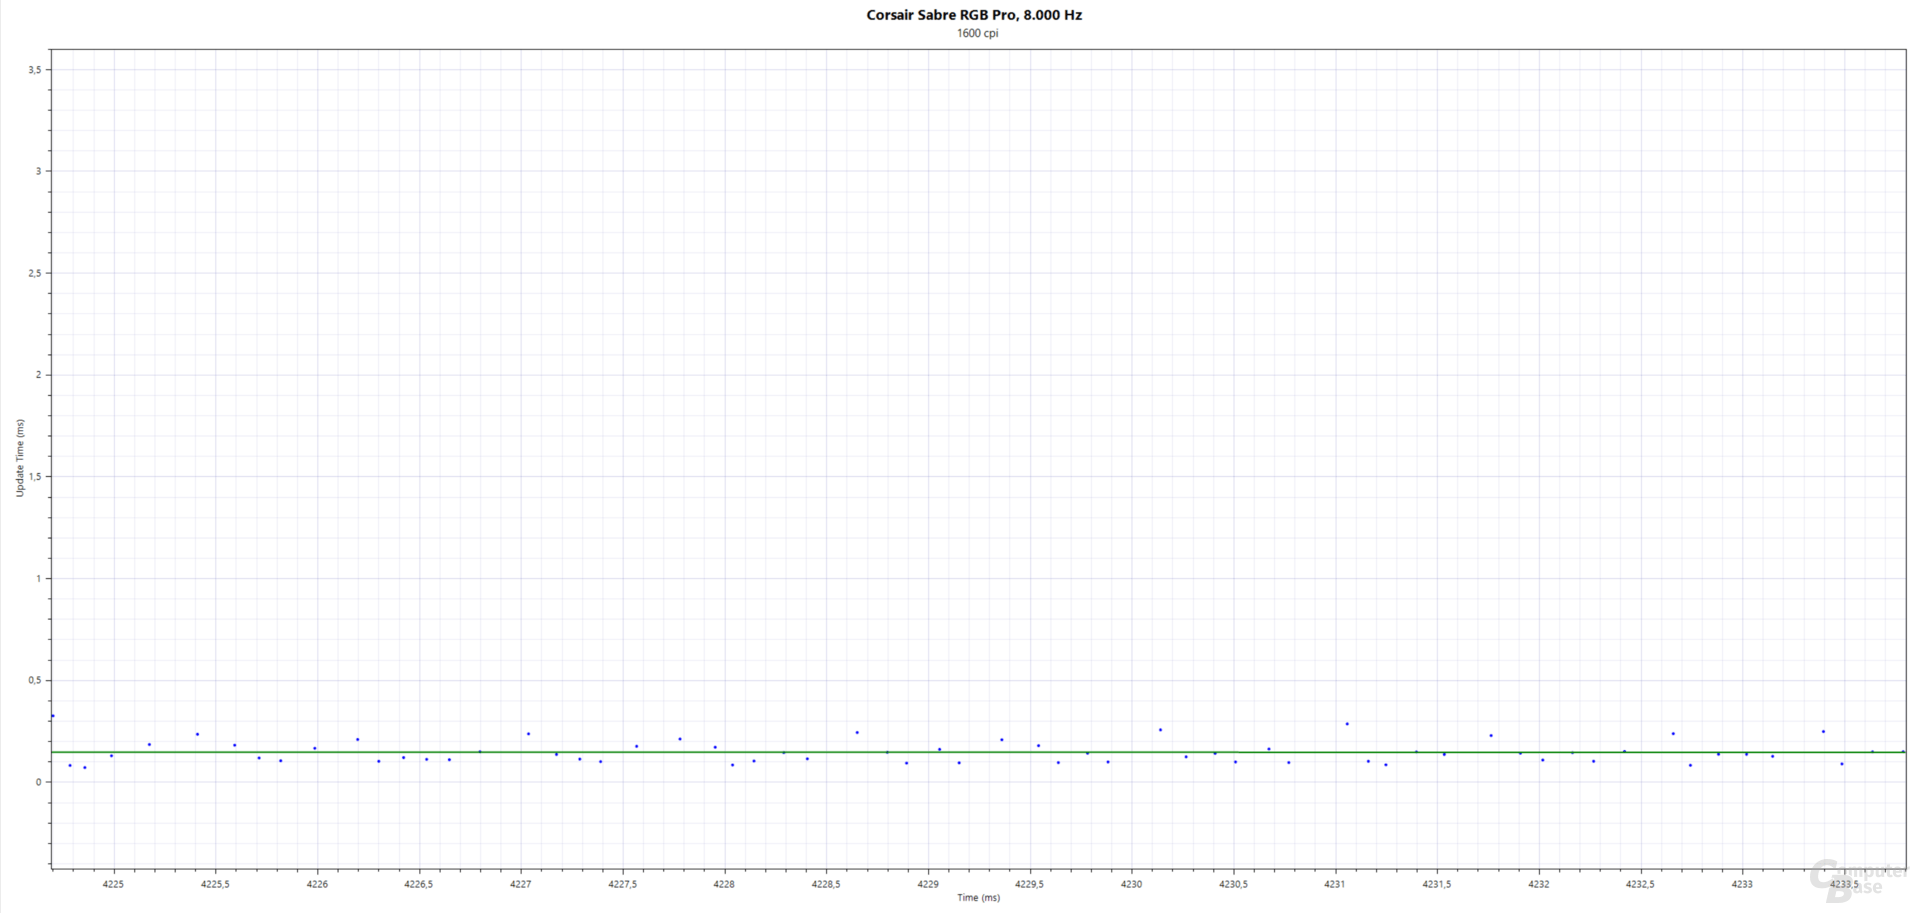Click the x-axis tick label 4226

pos(317,884)
